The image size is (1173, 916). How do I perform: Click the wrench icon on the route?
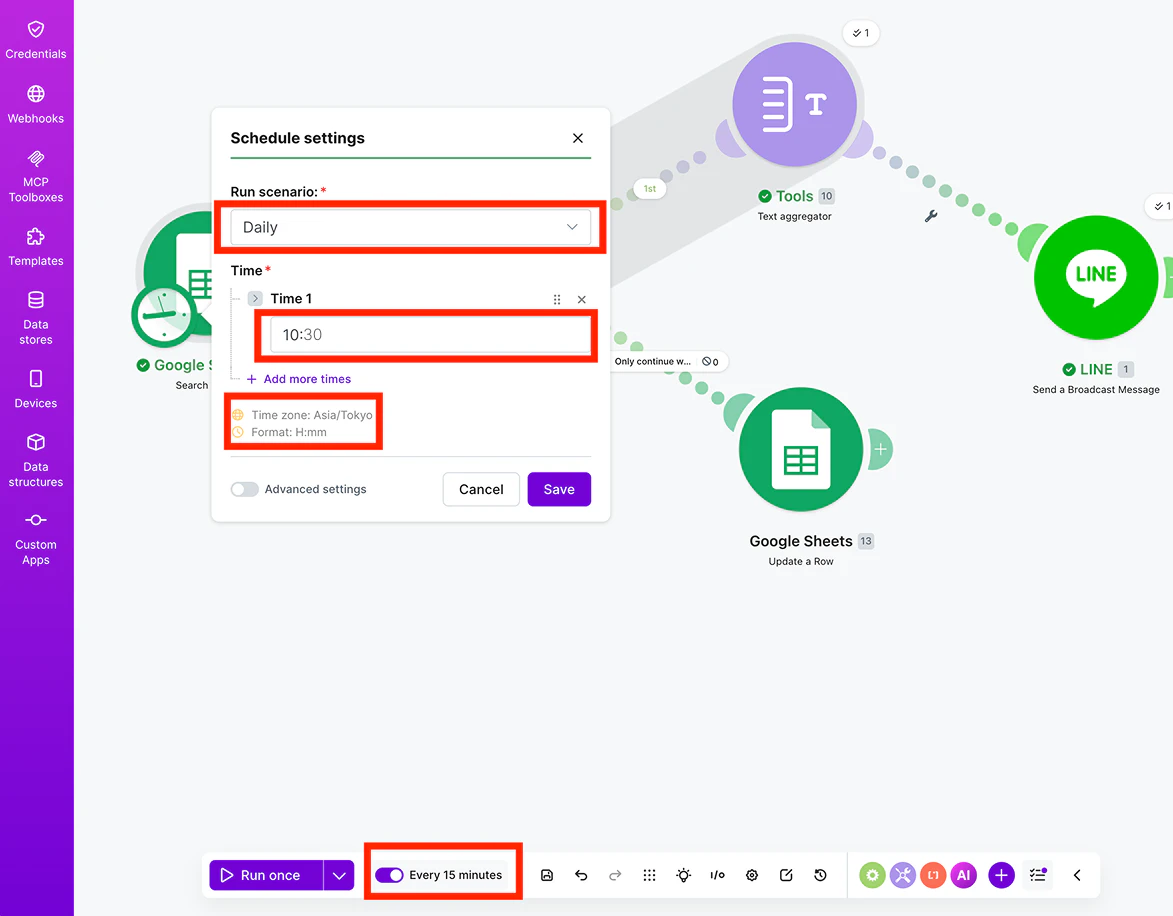pos(931,216)
